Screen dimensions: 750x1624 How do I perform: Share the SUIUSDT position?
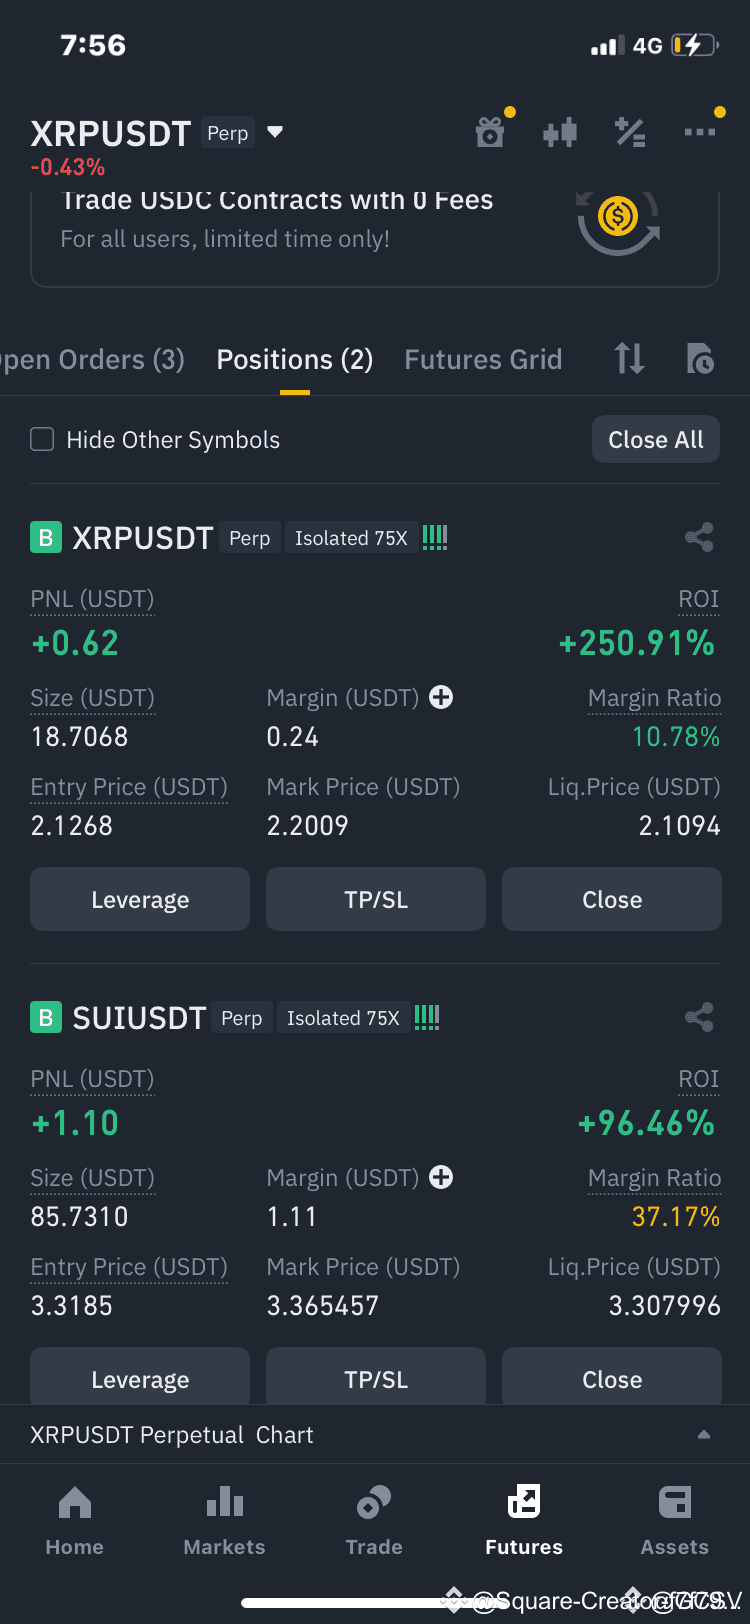click(699, 1018)
